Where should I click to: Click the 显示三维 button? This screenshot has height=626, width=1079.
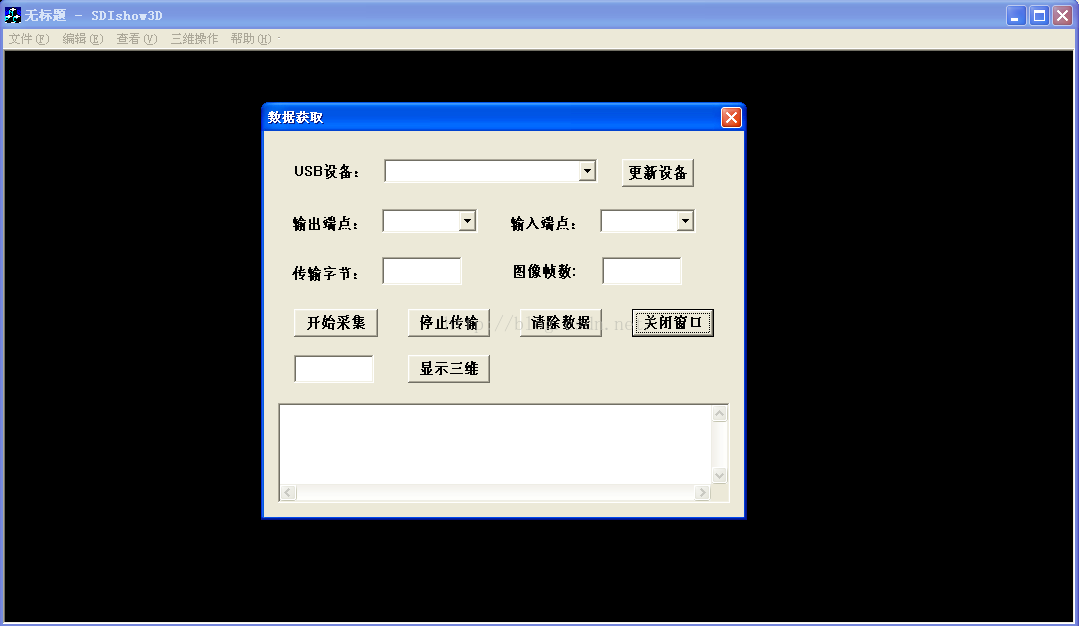pos(449,369)
